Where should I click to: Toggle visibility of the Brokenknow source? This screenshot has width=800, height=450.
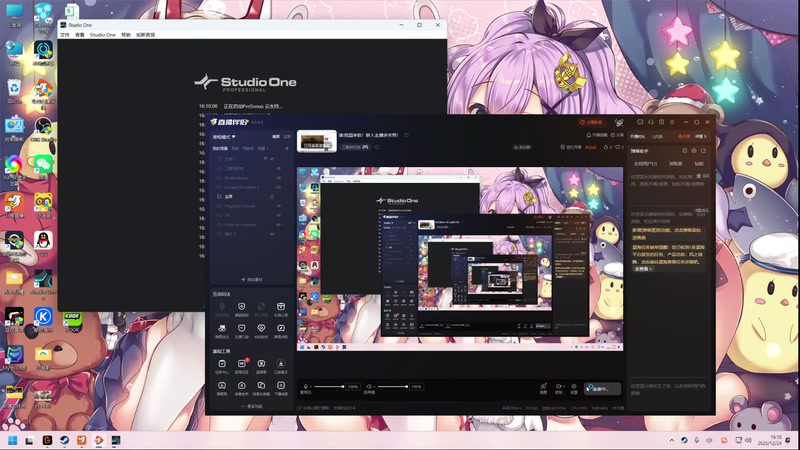(279, 178)
